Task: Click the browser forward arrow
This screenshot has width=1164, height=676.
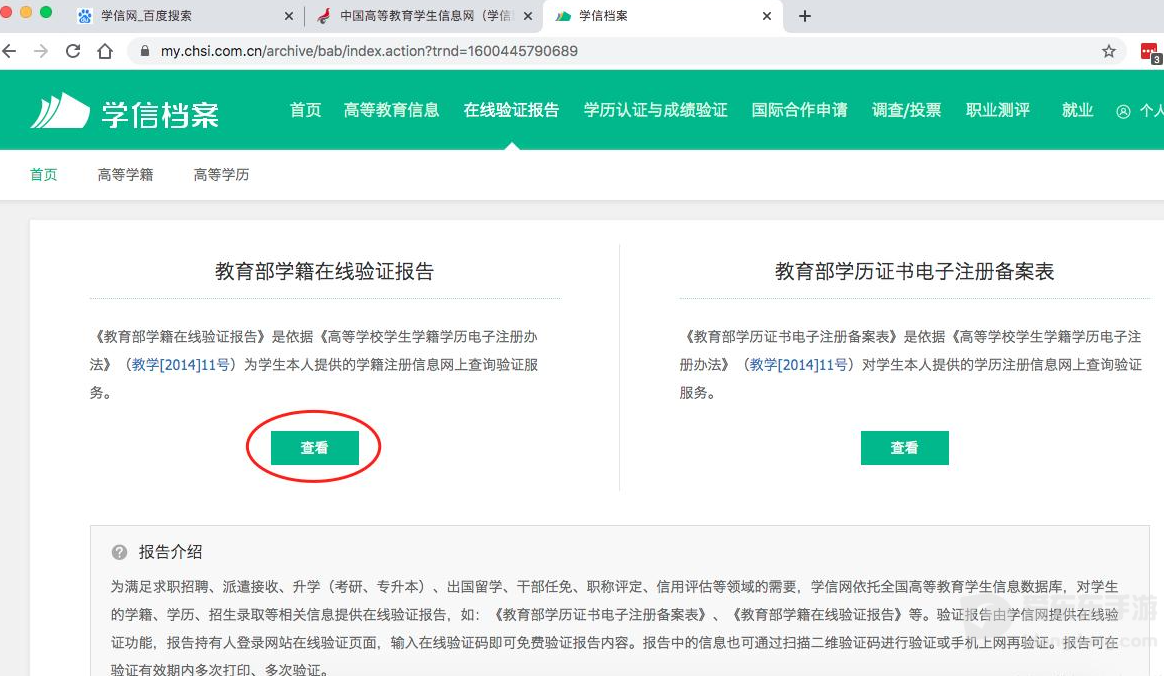Action: (41, 51)
